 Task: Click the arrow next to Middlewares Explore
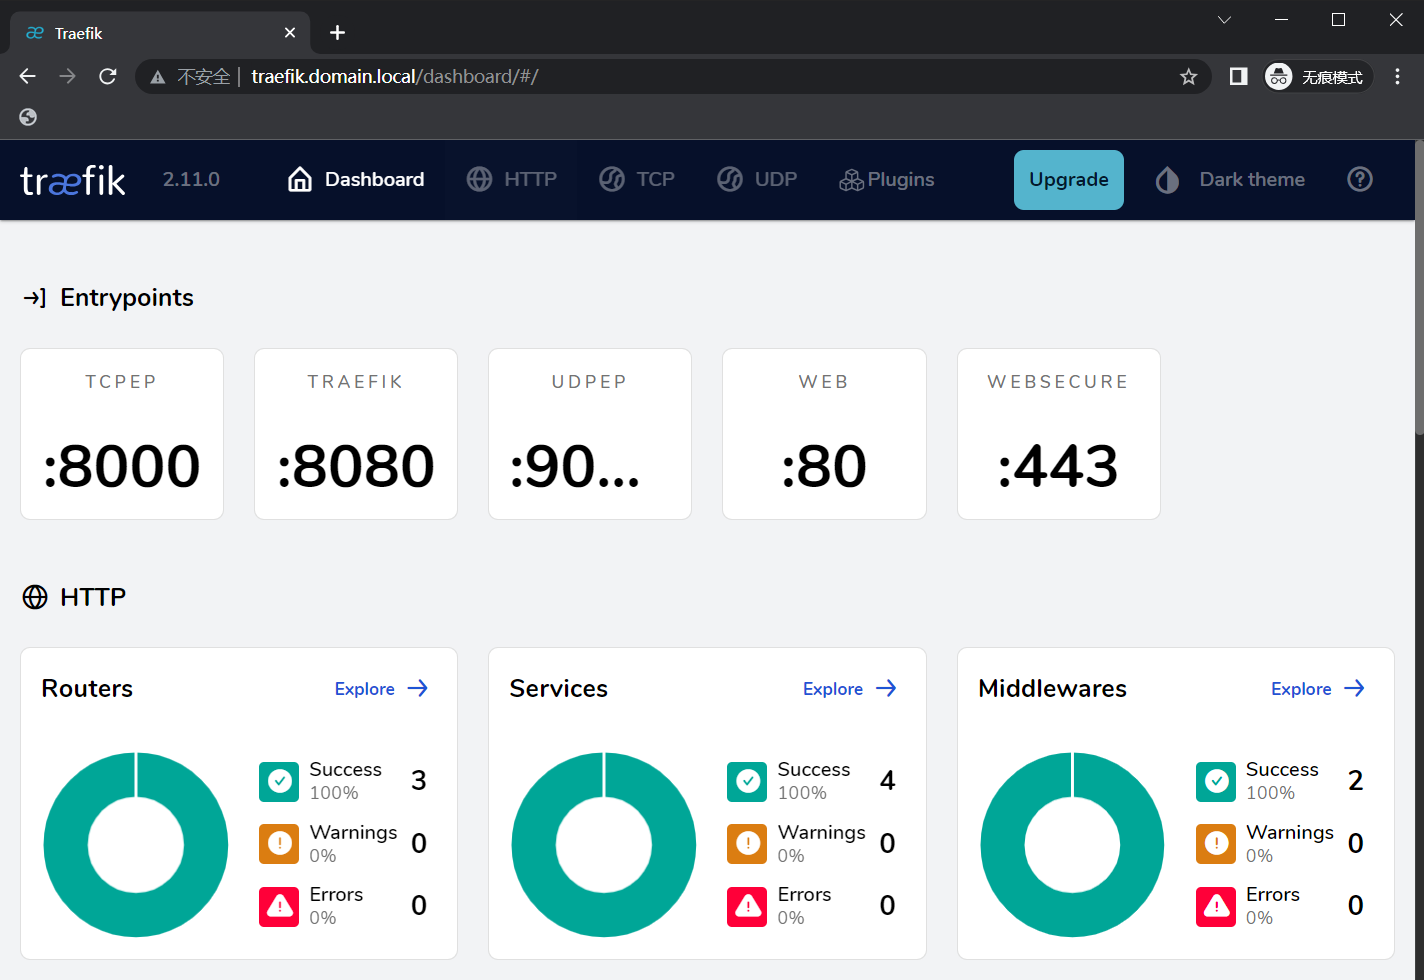1354,688
